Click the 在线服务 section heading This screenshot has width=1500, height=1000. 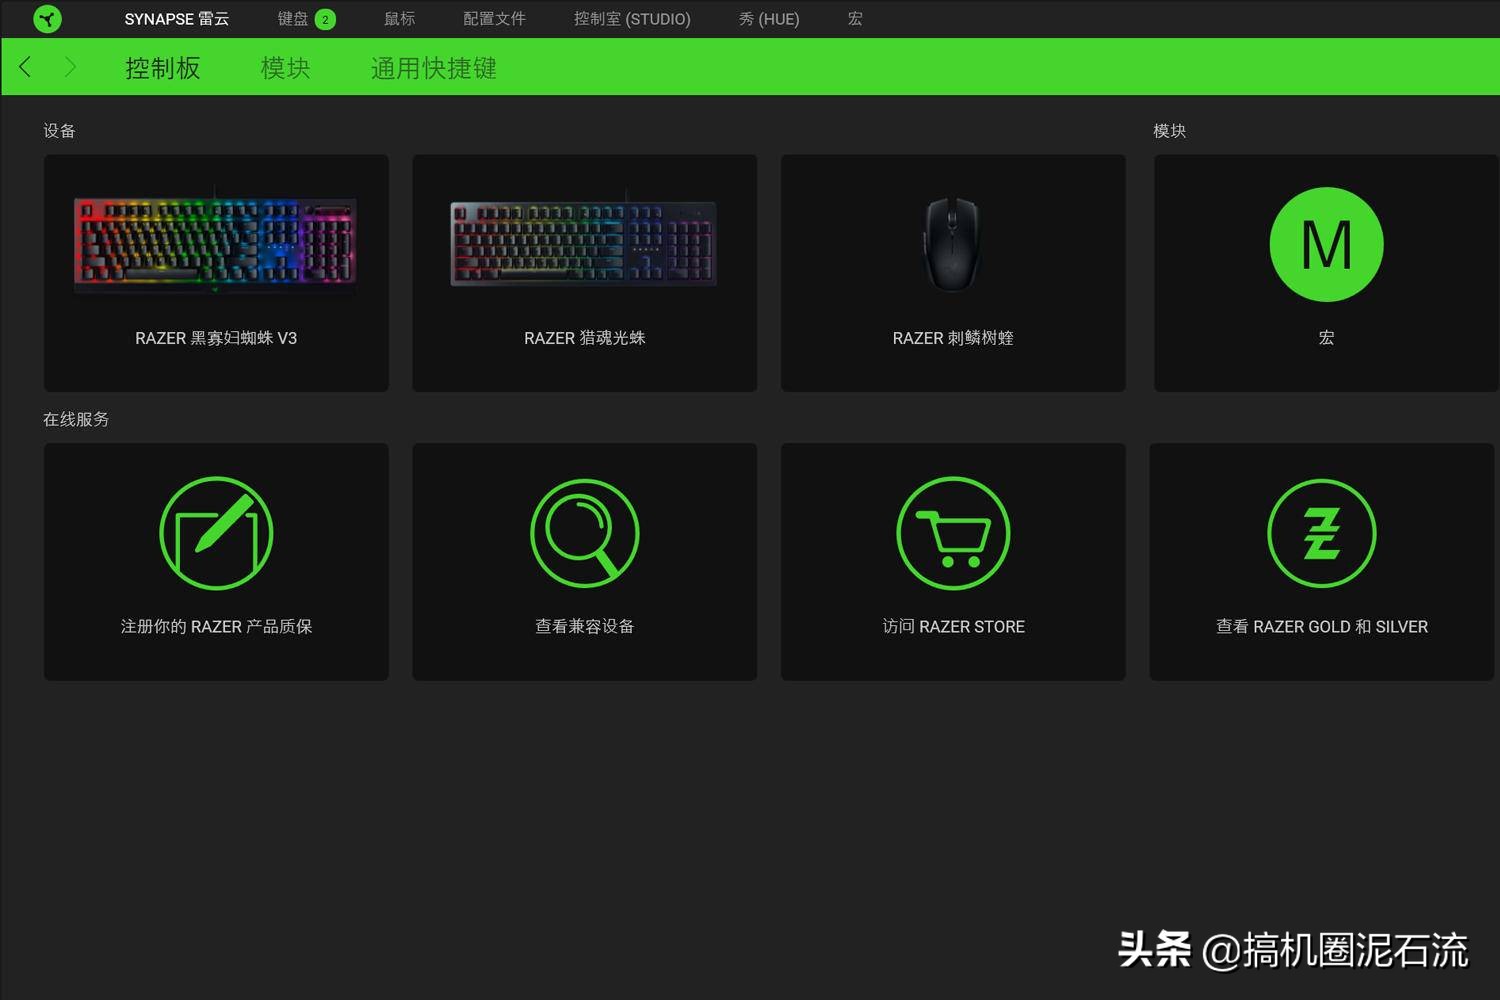(x=76, y=419)
